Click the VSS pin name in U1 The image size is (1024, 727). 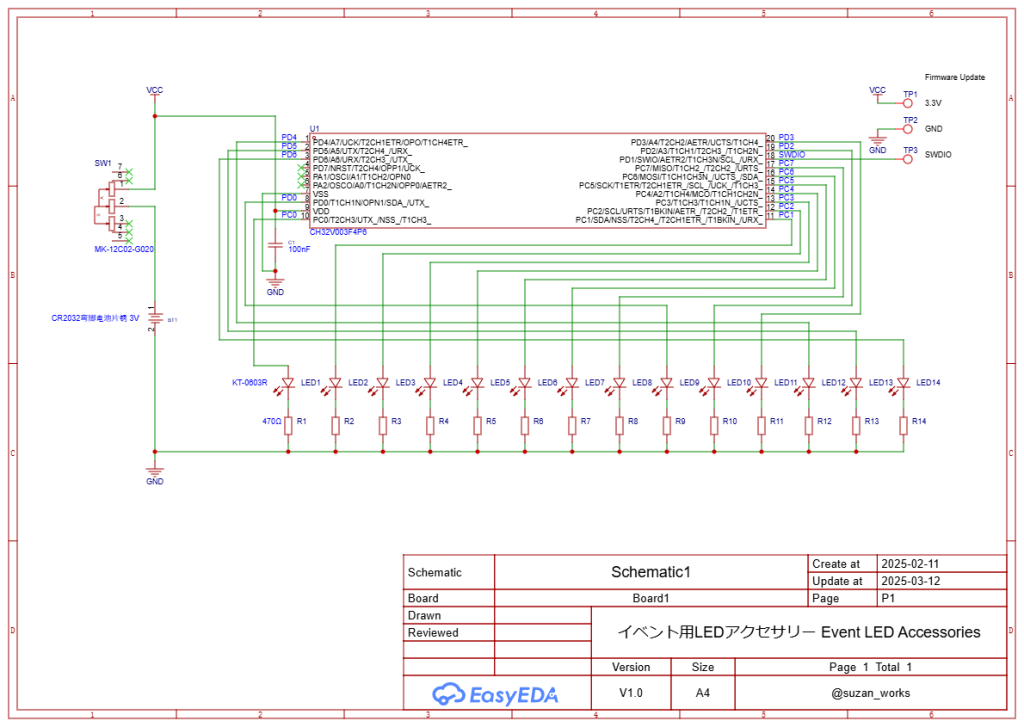pos(321,194)
